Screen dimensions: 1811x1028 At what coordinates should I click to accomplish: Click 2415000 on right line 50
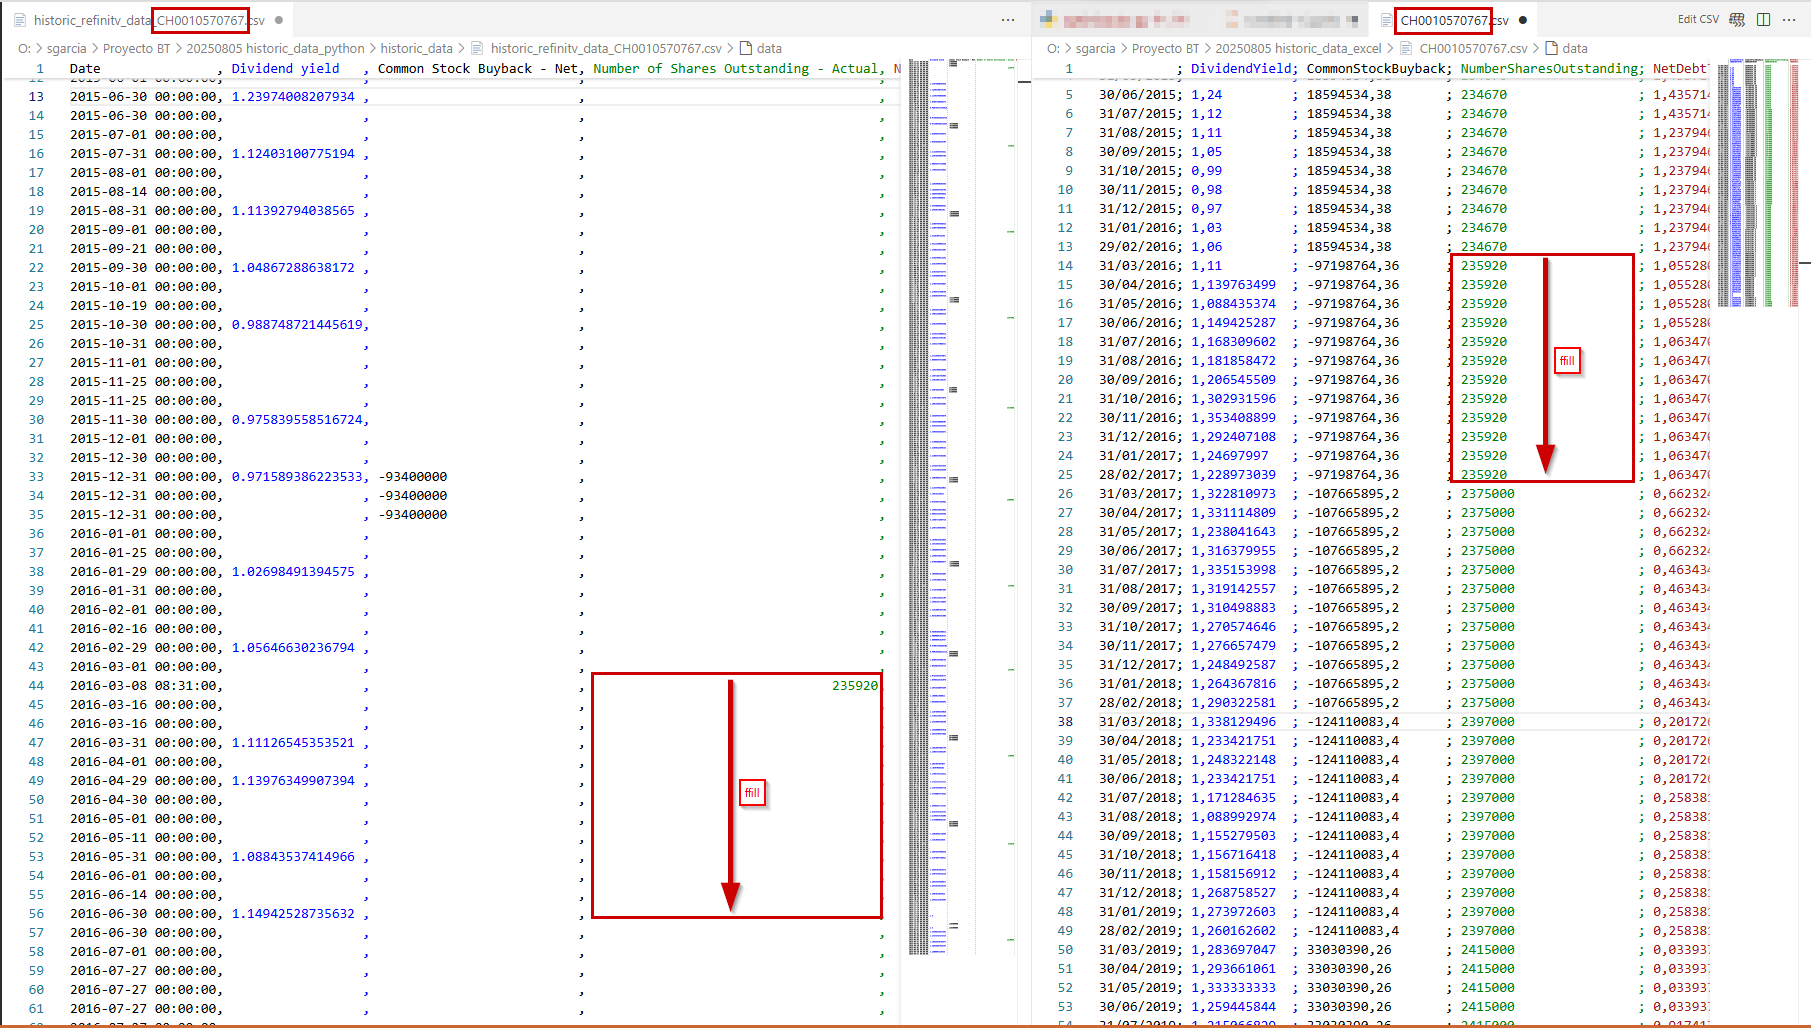pos(1488,950)
